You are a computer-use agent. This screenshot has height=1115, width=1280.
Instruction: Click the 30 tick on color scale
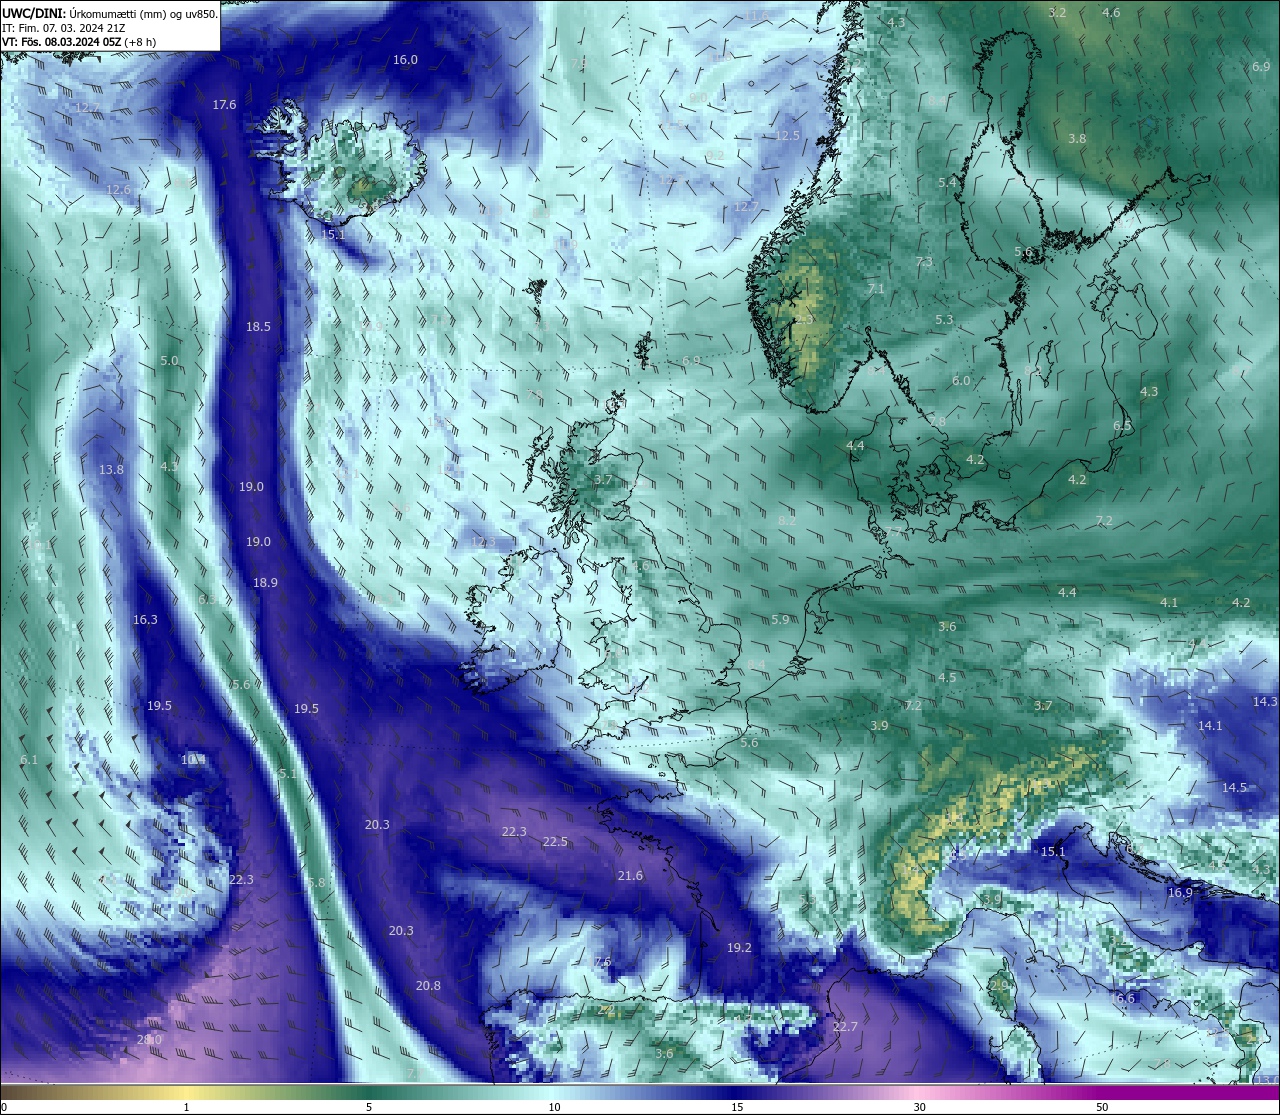coord(918,1107)
